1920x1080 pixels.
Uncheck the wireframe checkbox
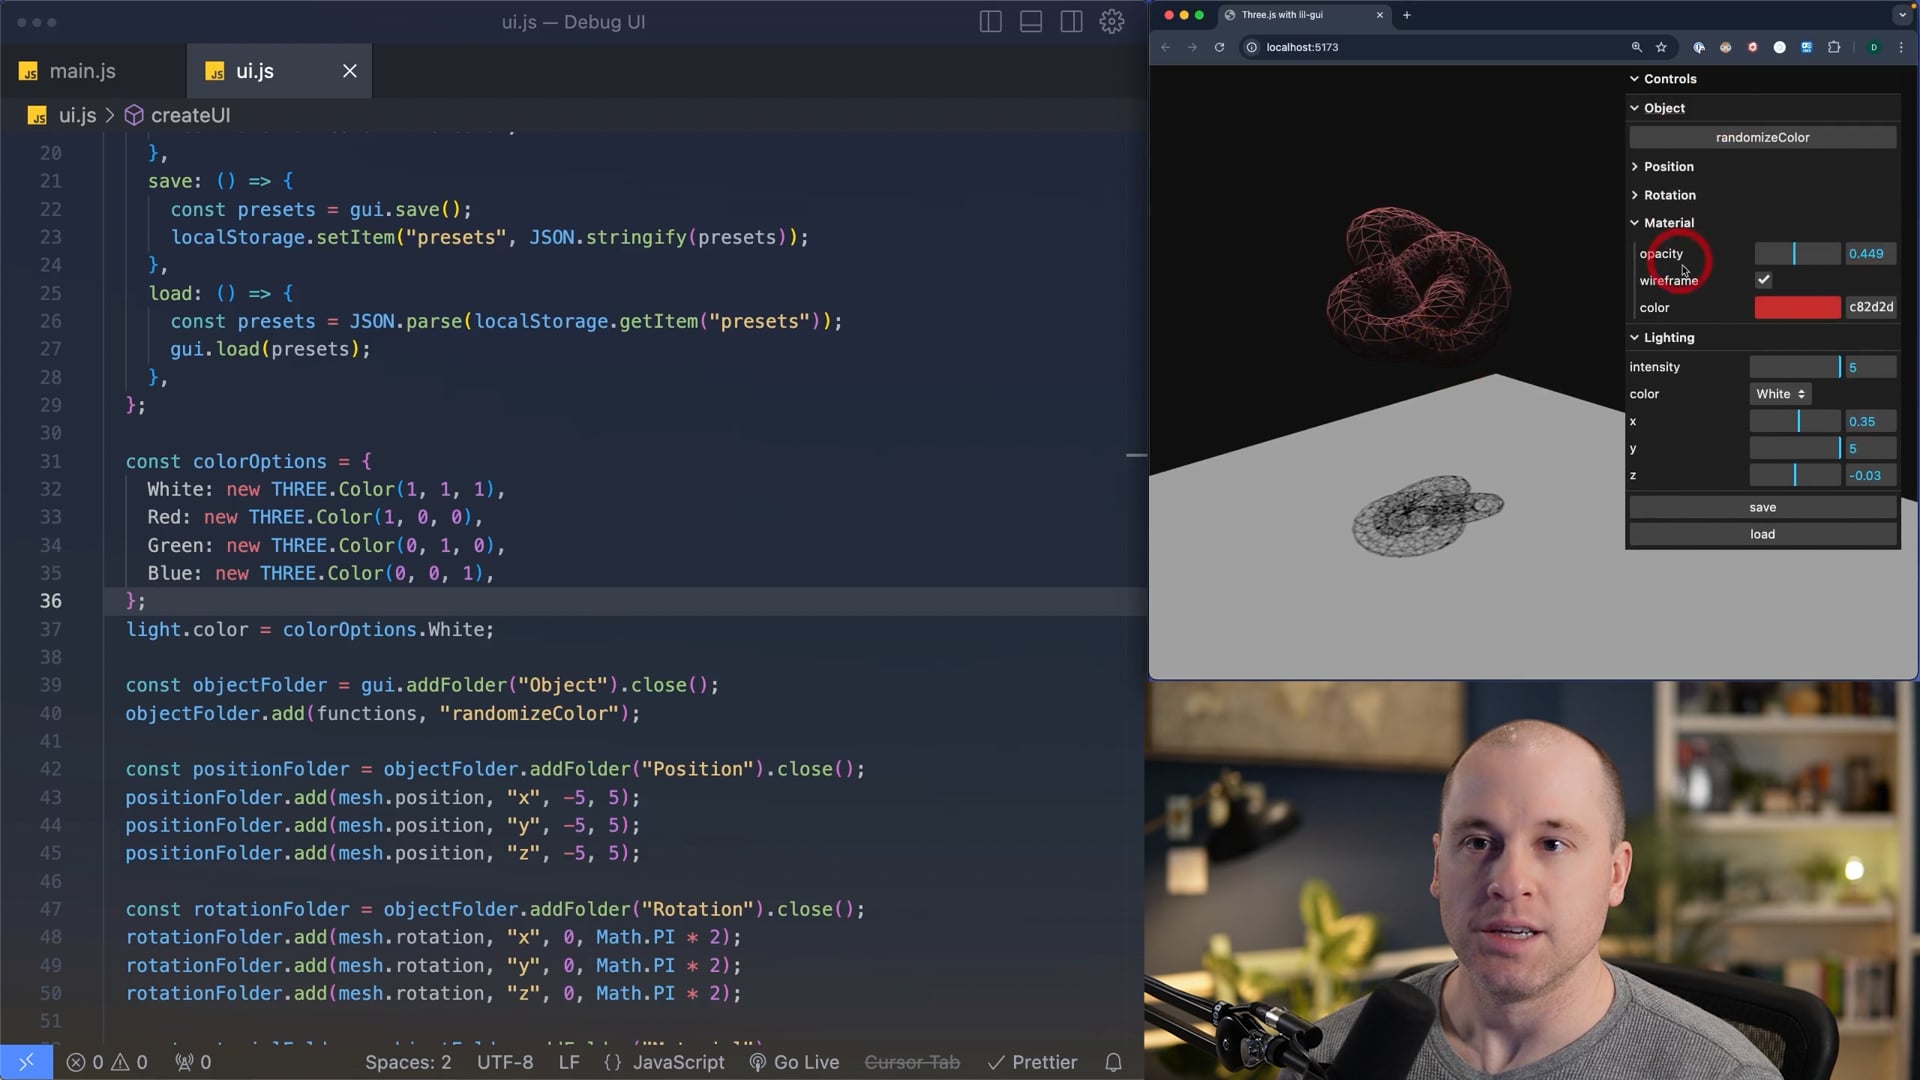tap(1764, 280)
